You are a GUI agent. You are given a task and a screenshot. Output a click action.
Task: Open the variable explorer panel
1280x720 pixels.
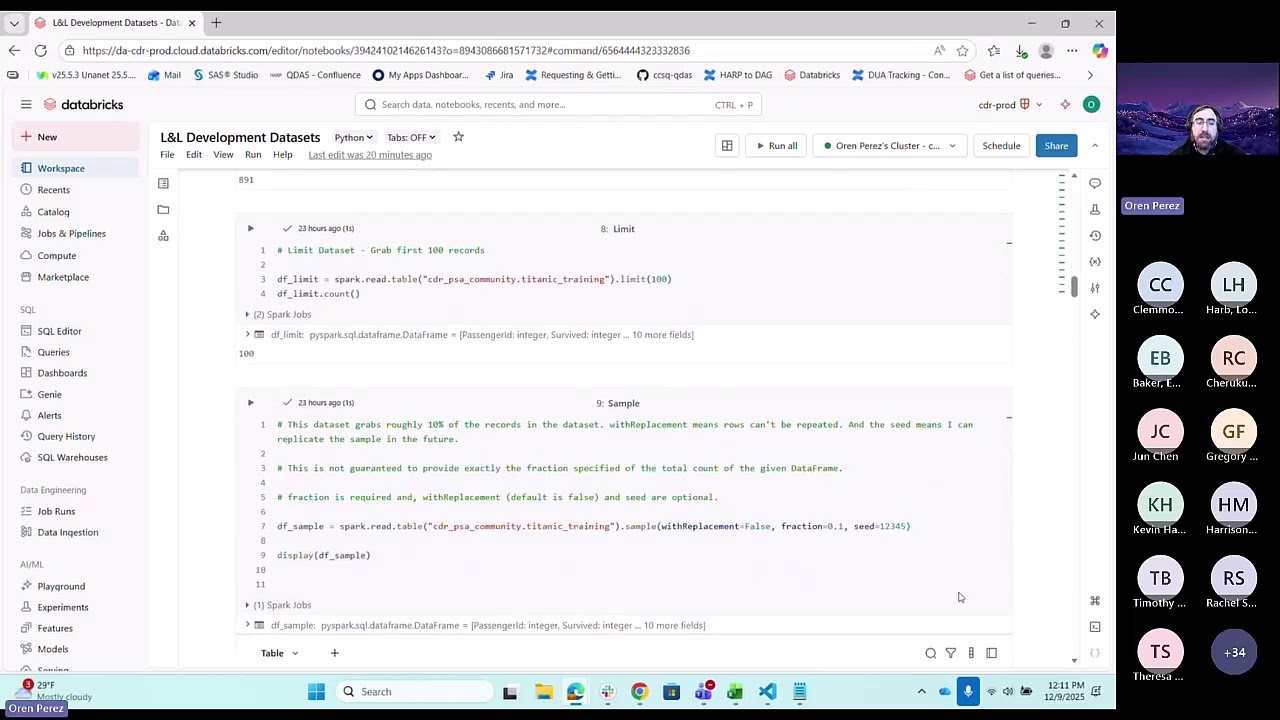[x=1095, y=261]
